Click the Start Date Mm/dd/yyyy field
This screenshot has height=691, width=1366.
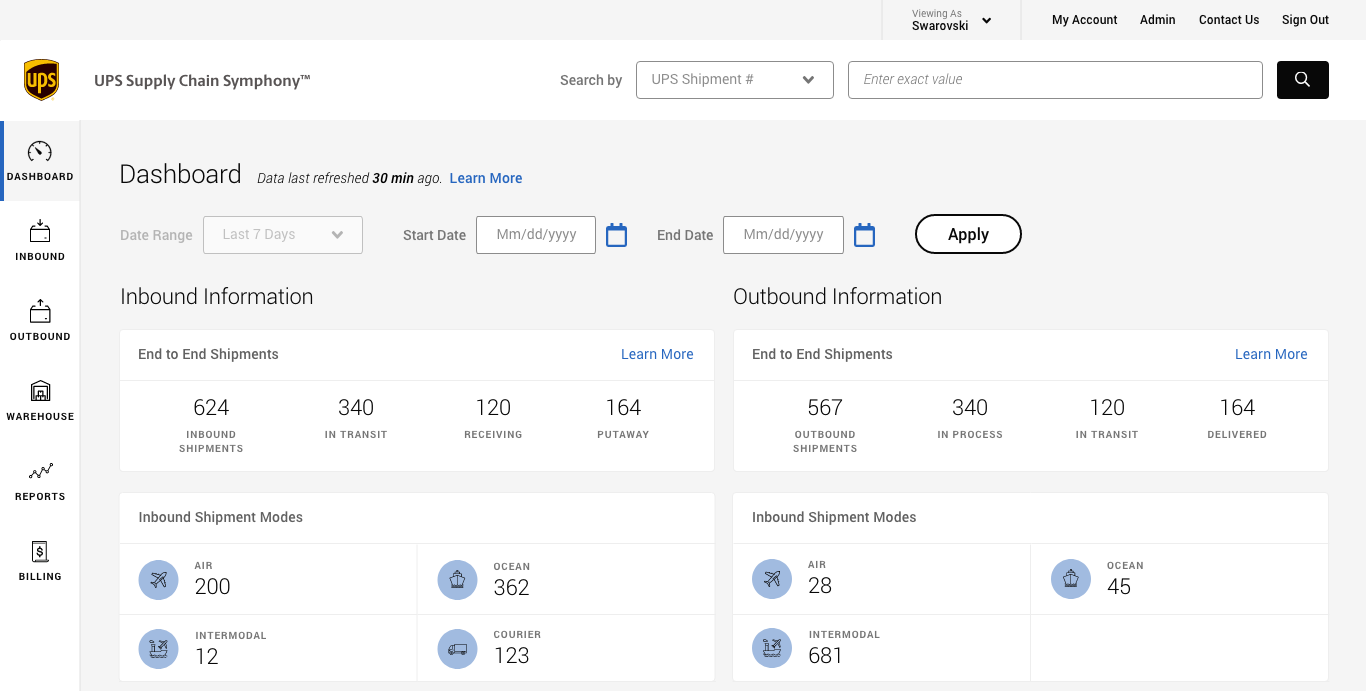pyautogui.click(x=536, y=235)
